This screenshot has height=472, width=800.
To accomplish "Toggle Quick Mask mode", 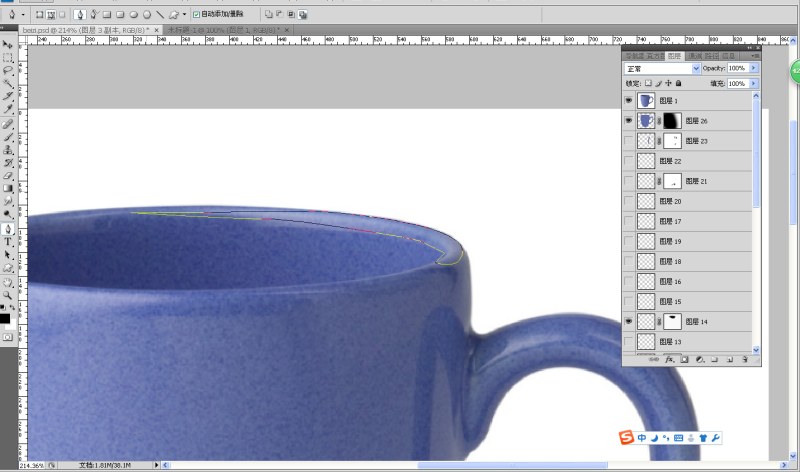I will (8, 337).
